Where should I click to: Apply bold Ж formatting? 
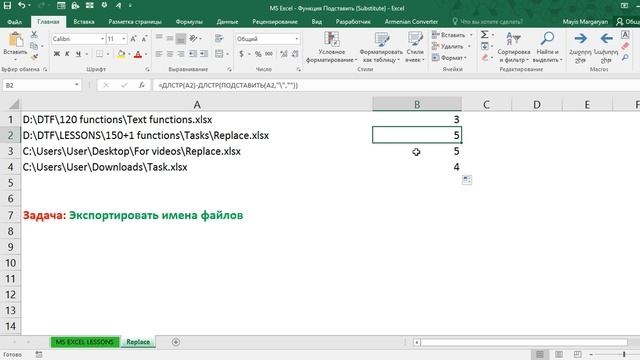[x=57, y=54]
